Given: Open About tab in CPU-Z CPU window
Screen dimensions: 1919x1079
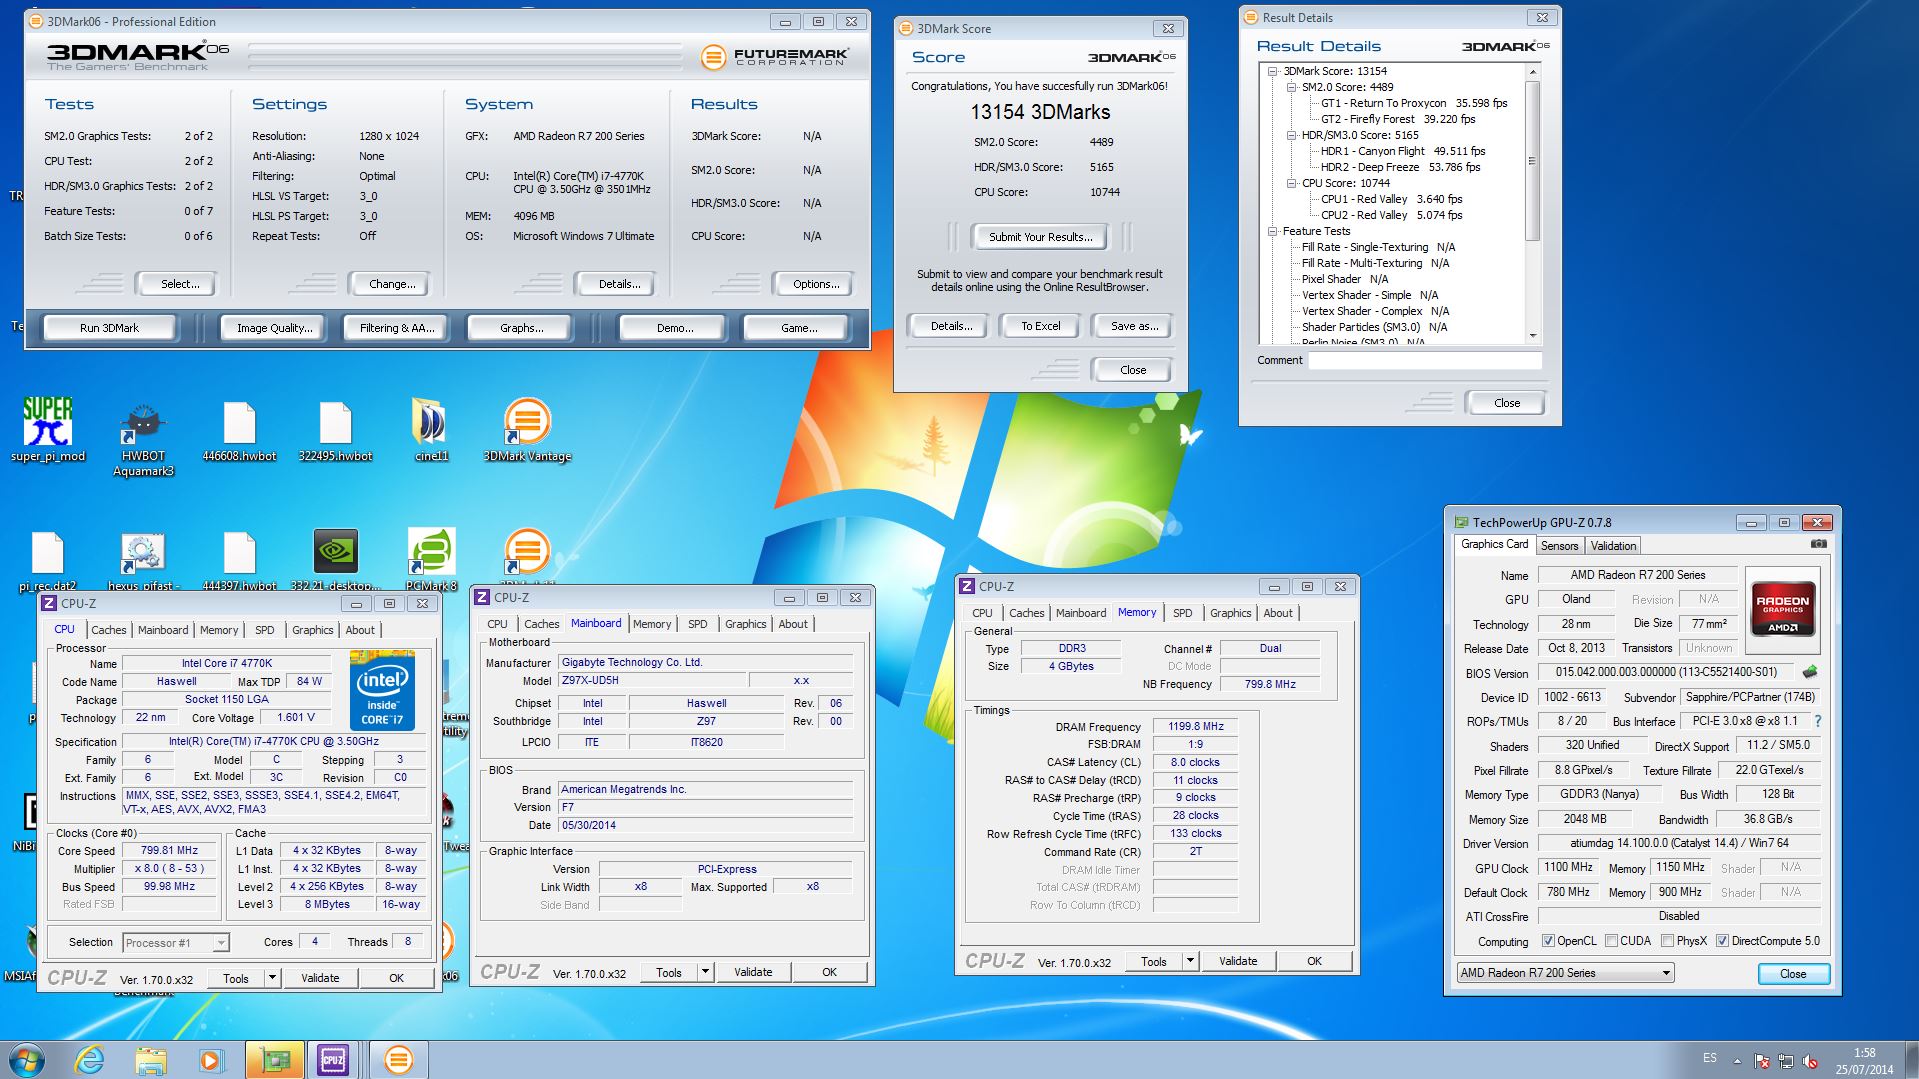Looking at the screenshot, I should tap(360, 630).
